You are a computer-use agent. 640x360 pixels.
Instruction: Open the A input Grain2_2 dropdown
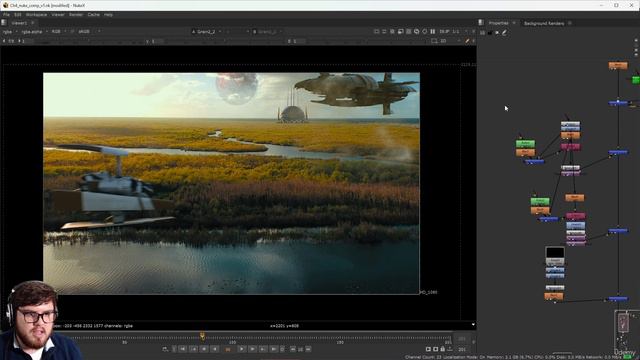[206, 31]
